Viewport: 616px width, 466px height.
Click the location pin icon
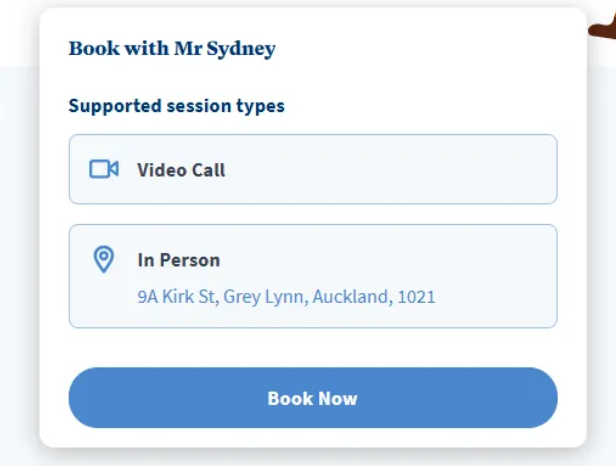(103, 260)
